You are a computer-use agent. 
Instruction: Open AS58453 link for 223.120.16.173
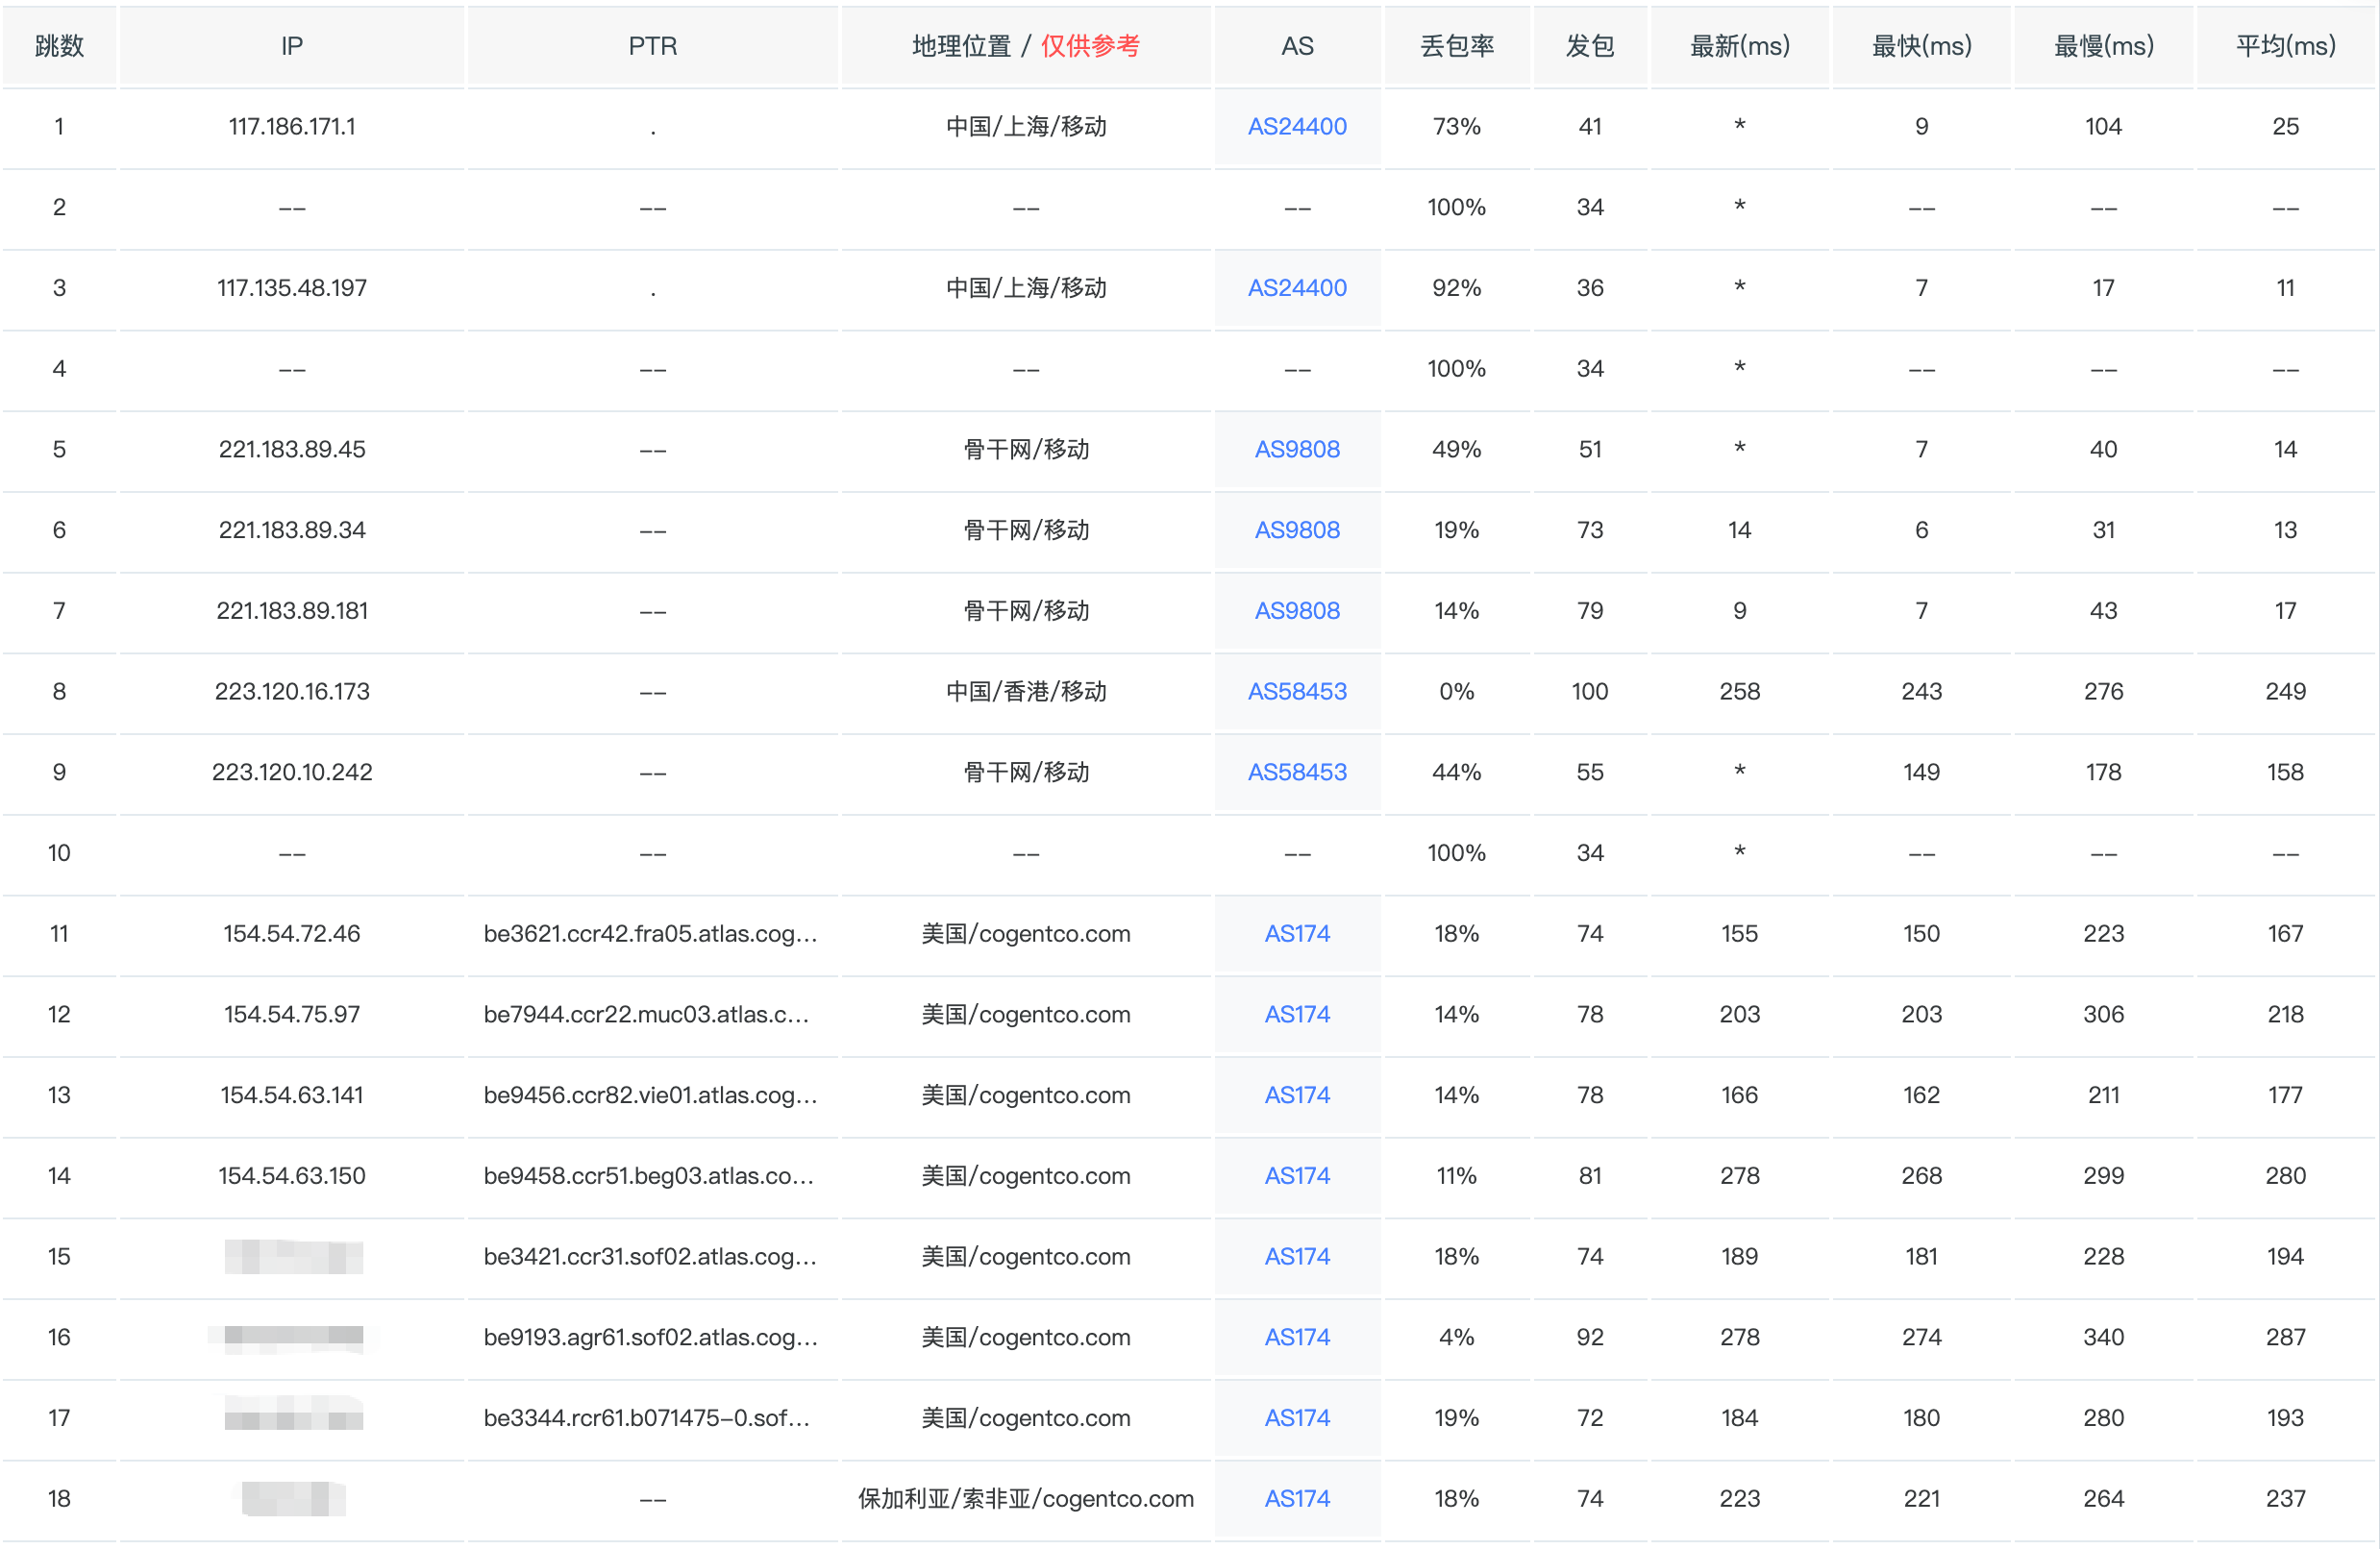1297,692
